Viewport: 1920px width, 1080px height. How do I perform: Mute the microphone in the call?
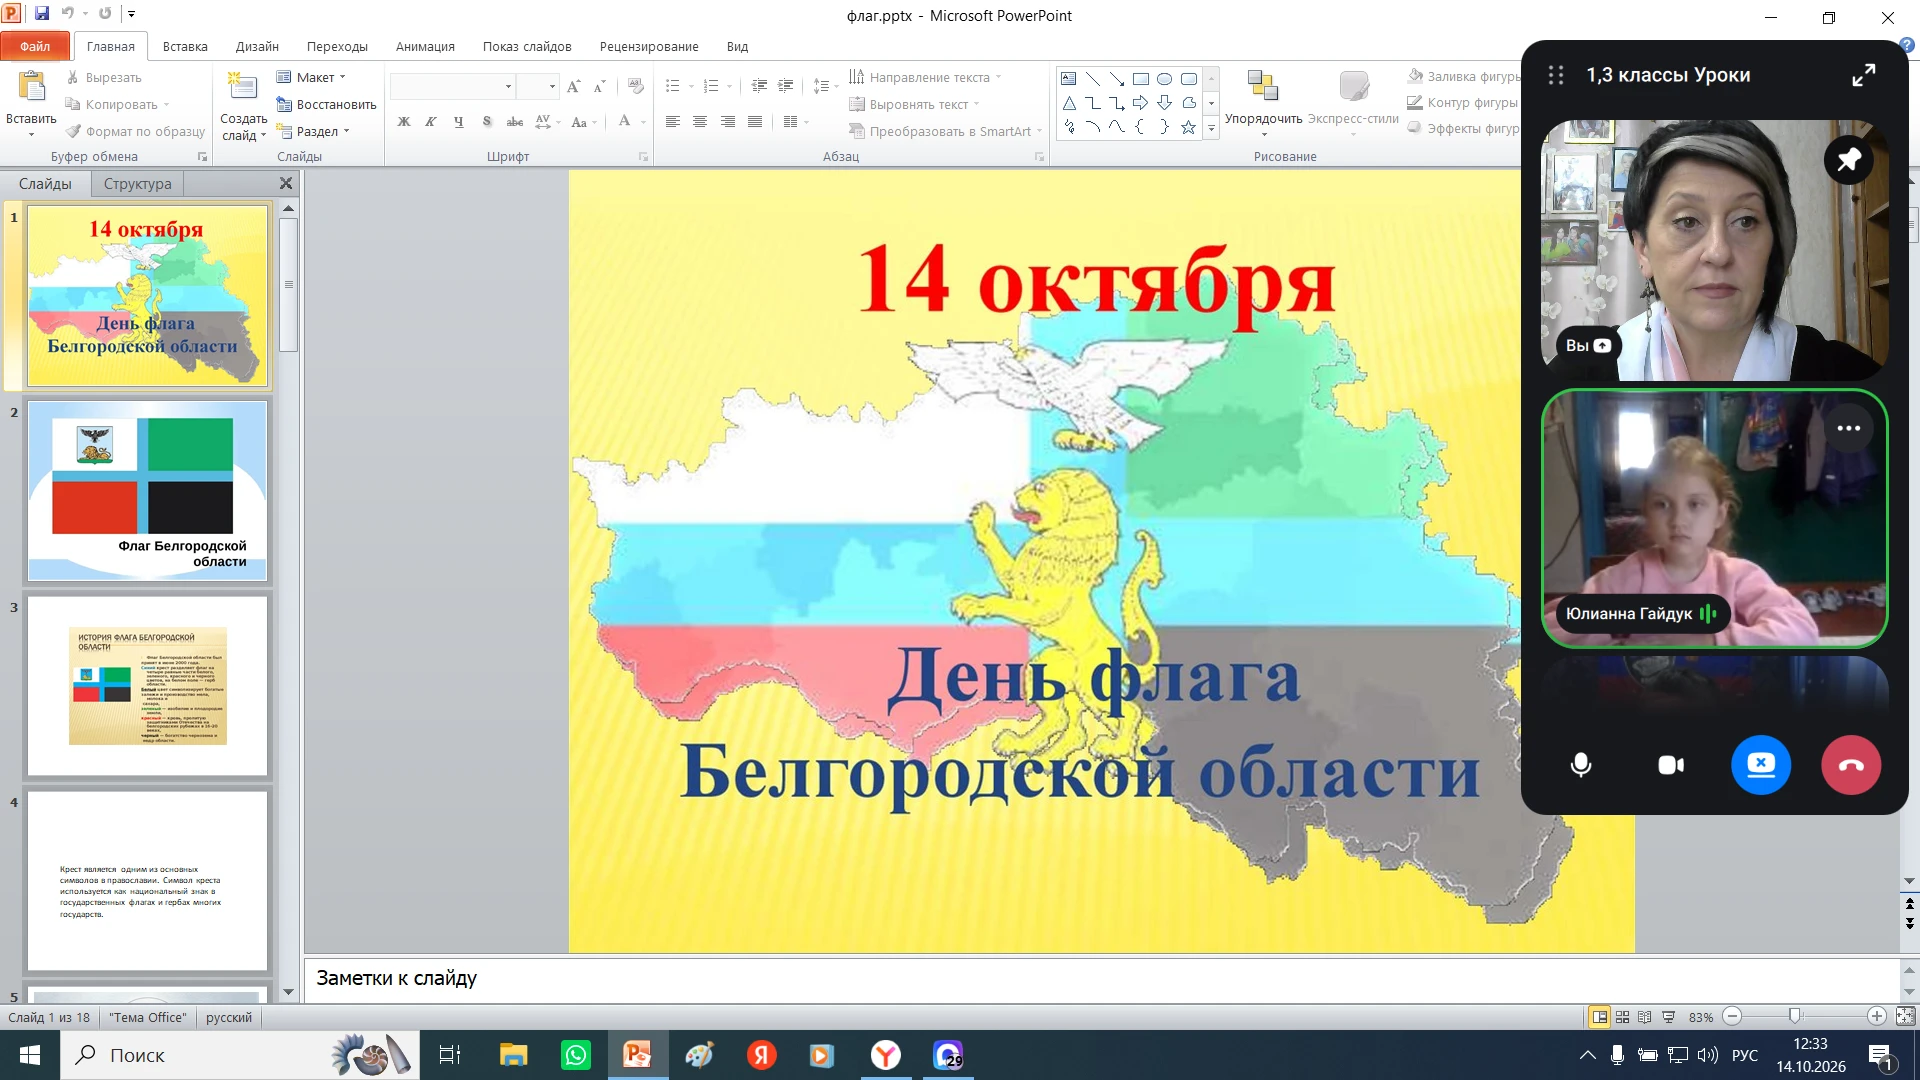pos(1580,765)
